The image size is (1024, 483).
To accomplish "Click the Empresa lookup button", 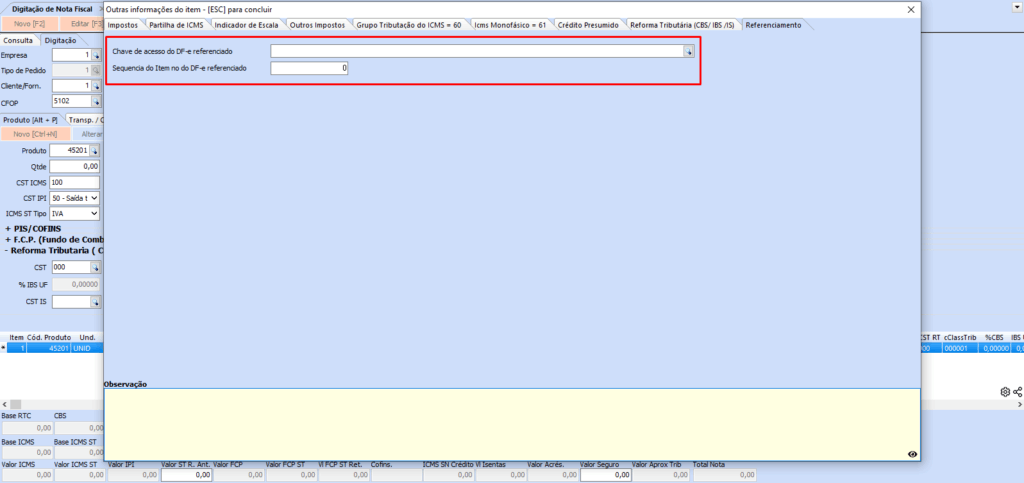I will [x=96, y=56].
